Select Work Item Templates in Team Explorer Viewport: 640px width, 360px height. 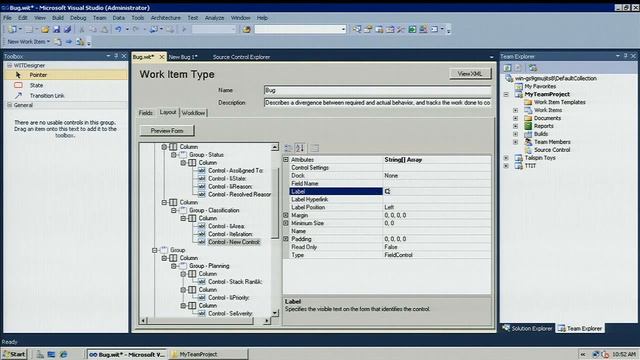click(560, 102)
